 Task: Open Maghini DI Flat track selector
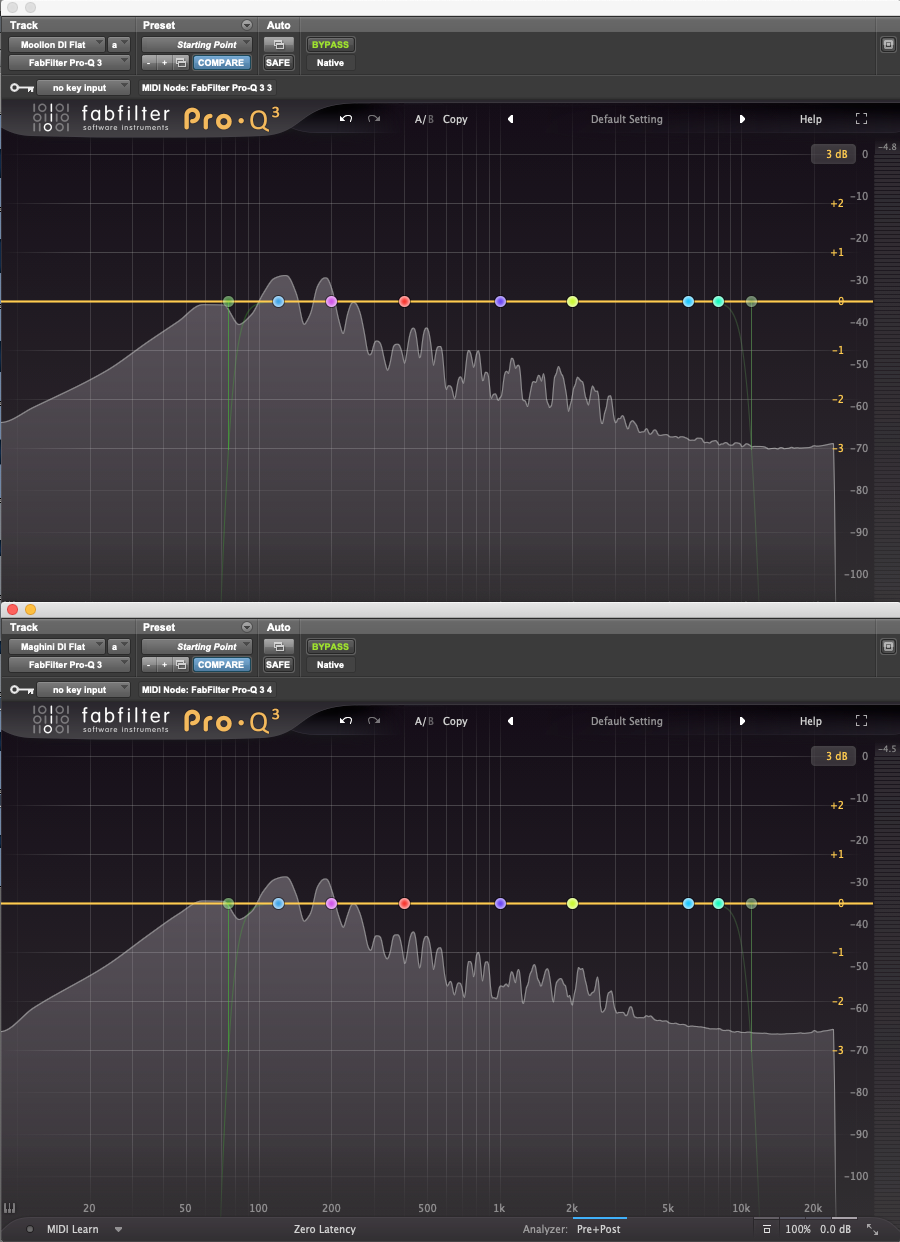coord(57,647)
